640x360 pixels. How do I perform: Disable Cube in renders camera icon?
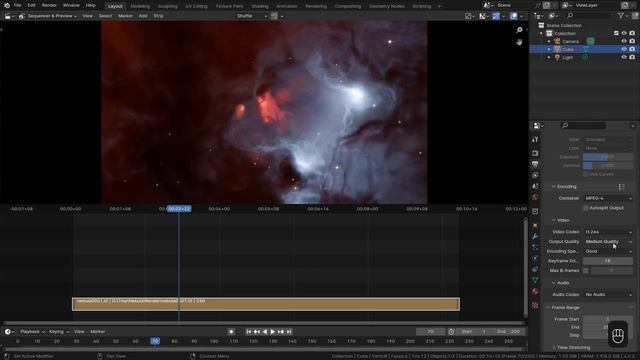coord(632,49)
